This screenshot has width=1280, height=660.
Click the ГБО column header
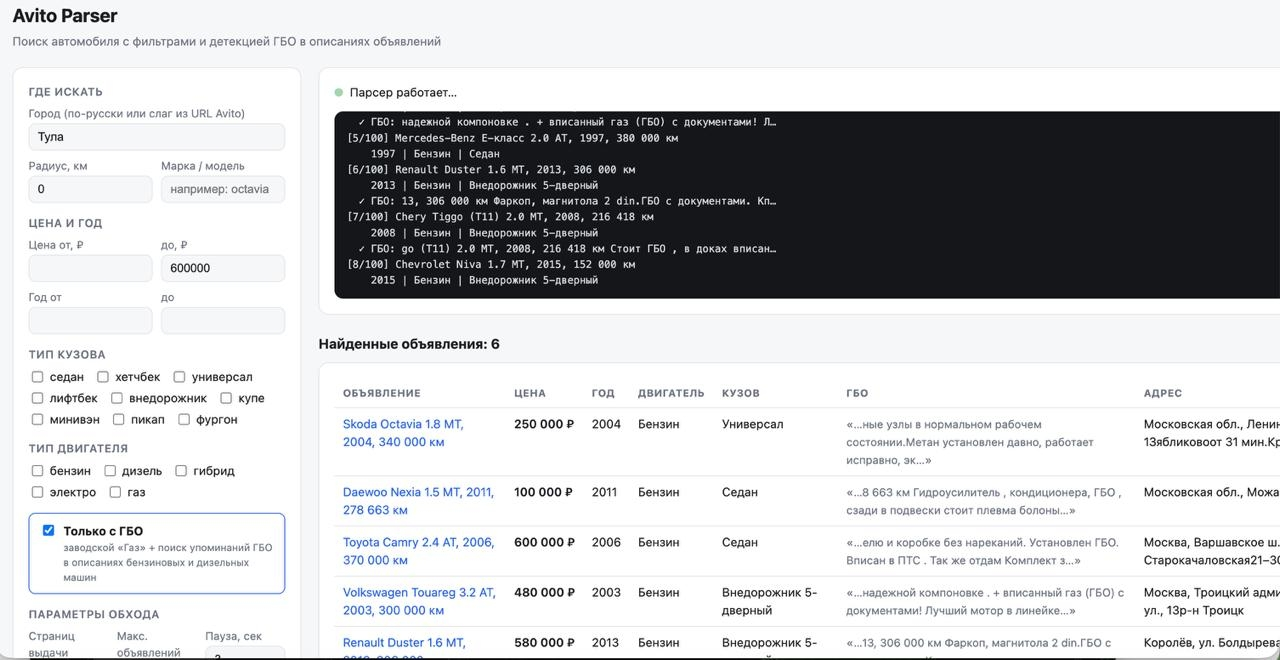pyautogui.click(x=857, y=393)
